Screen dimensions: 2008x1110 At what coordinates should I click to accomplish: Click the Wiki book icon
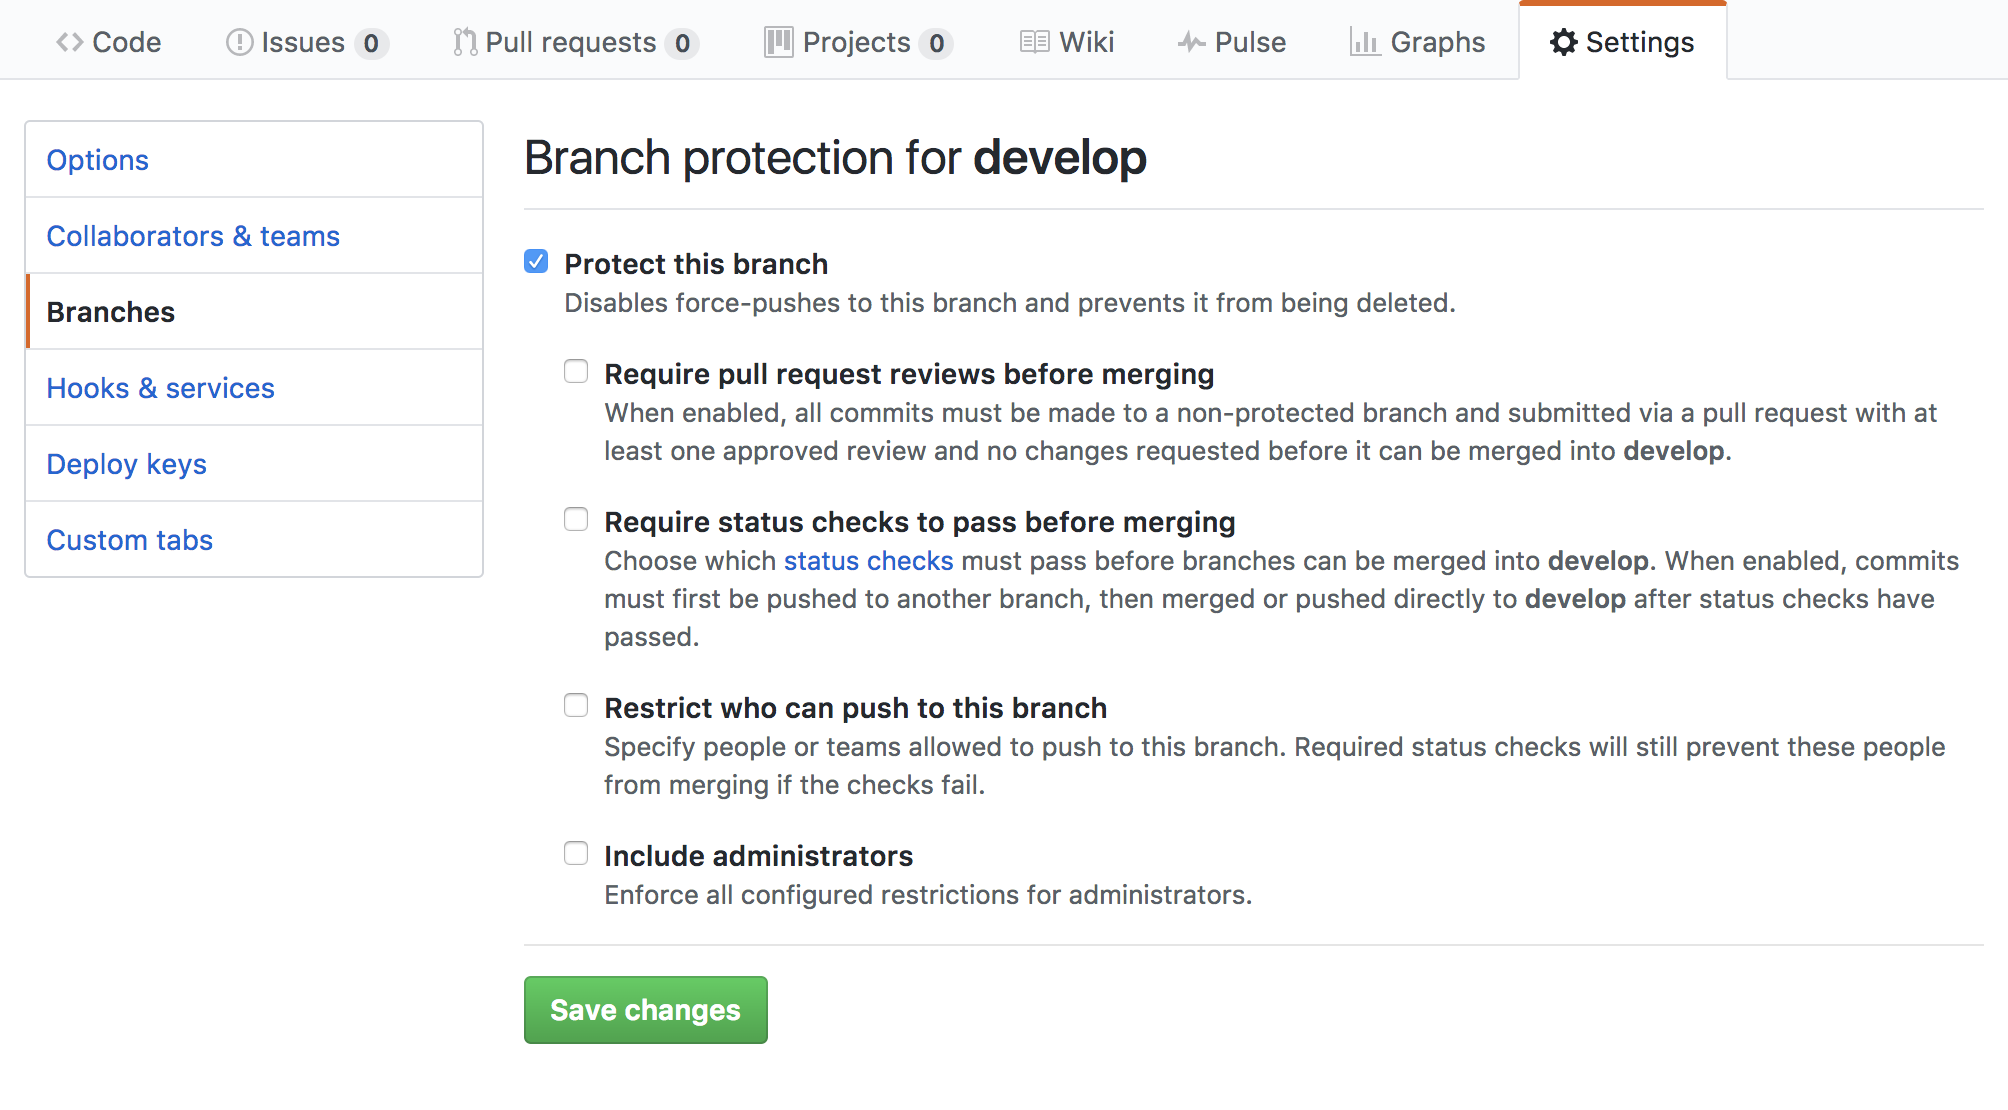click(1034, 42)
